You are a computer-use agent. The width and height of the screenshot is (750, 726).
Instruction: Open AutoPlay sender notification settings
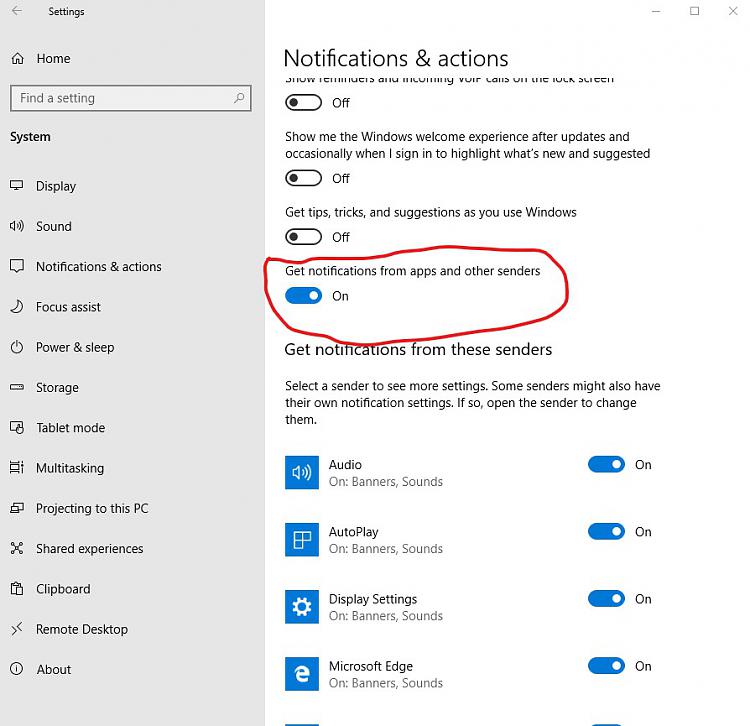[386, 539]
